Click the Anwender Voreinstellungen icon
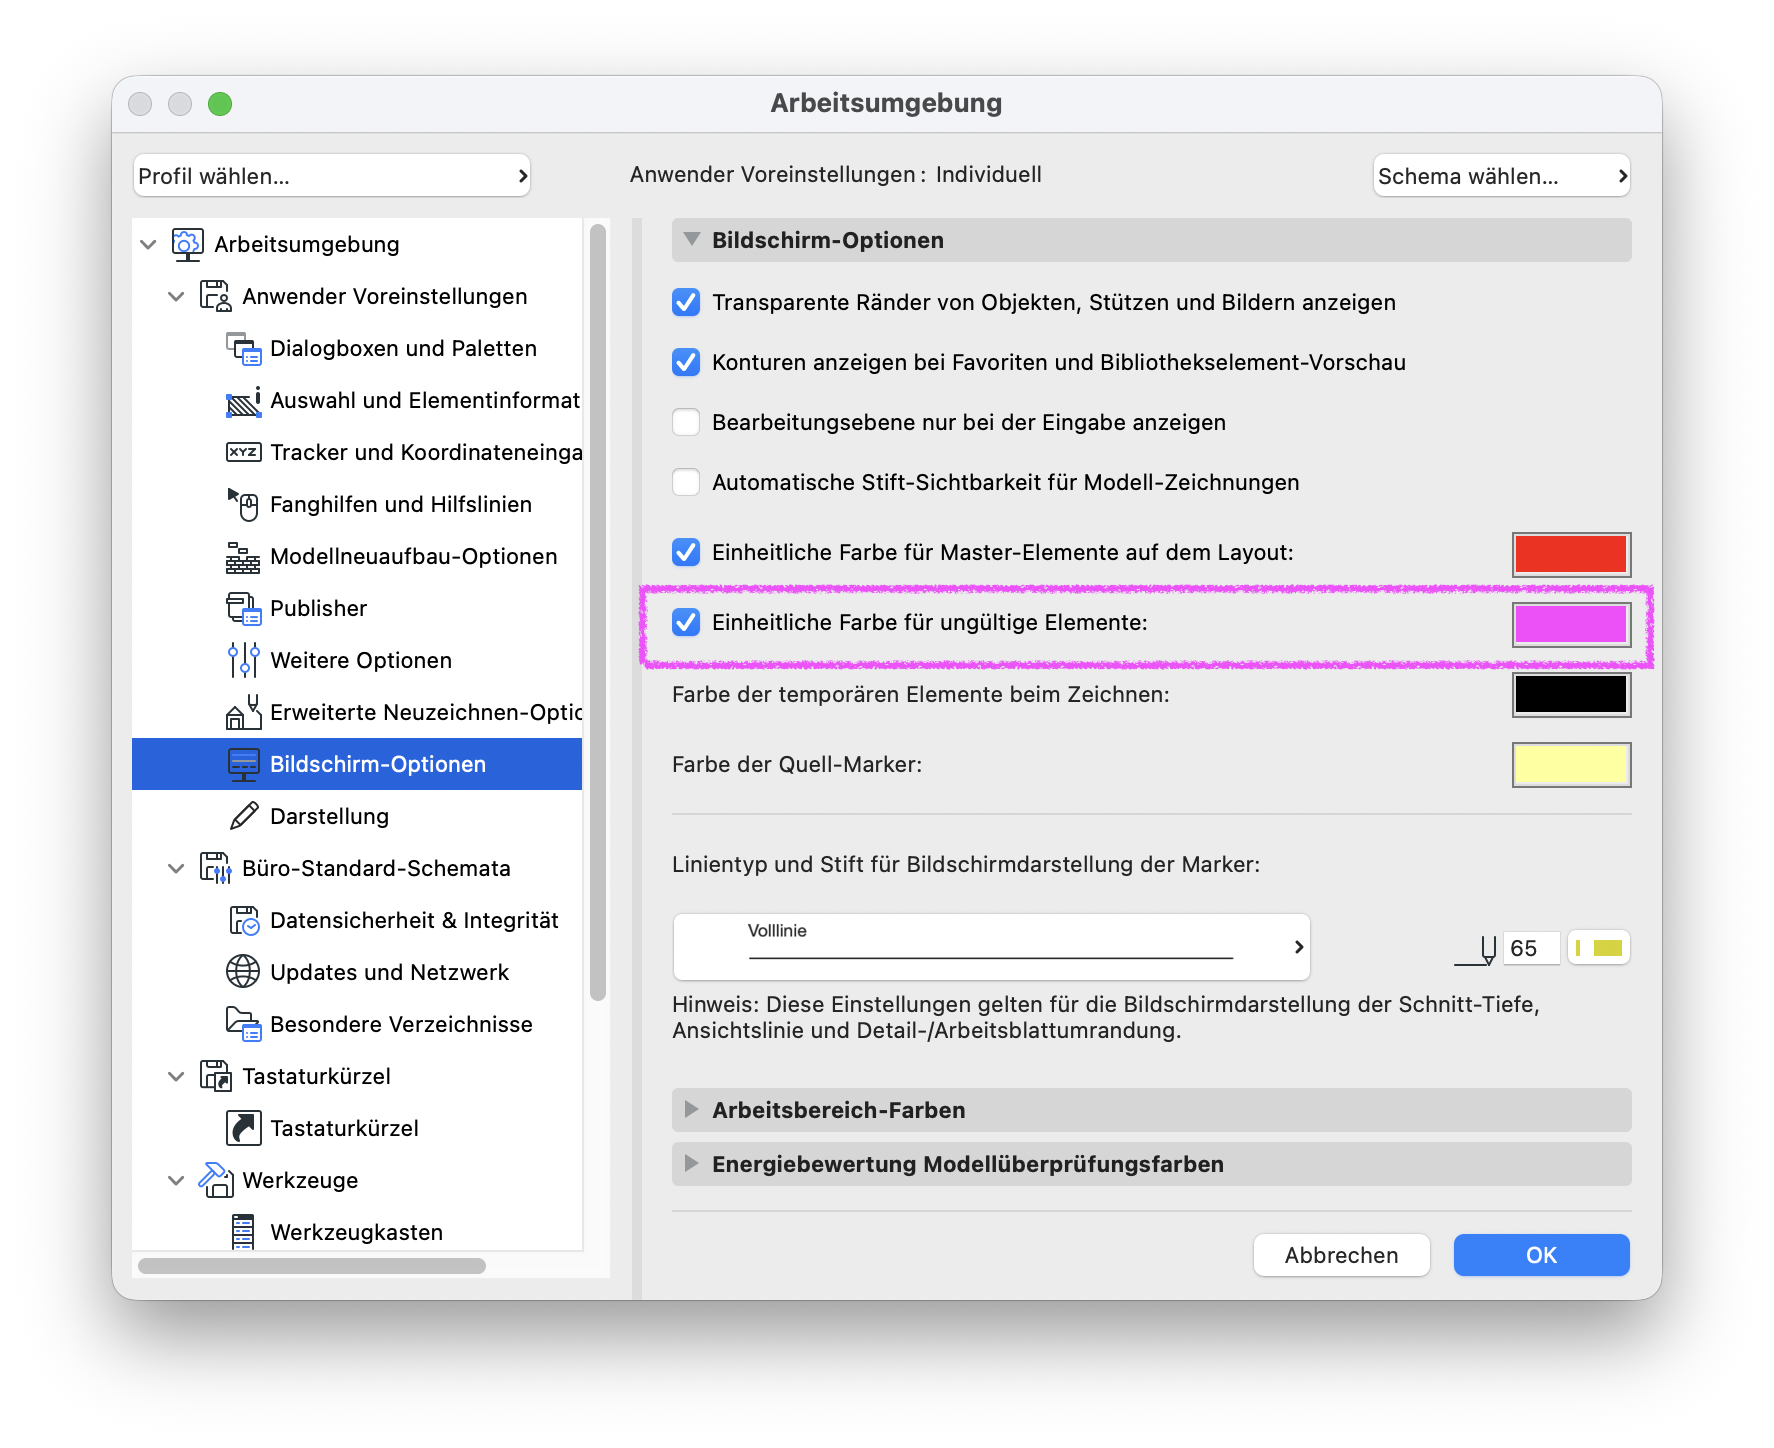 [215, 296]
